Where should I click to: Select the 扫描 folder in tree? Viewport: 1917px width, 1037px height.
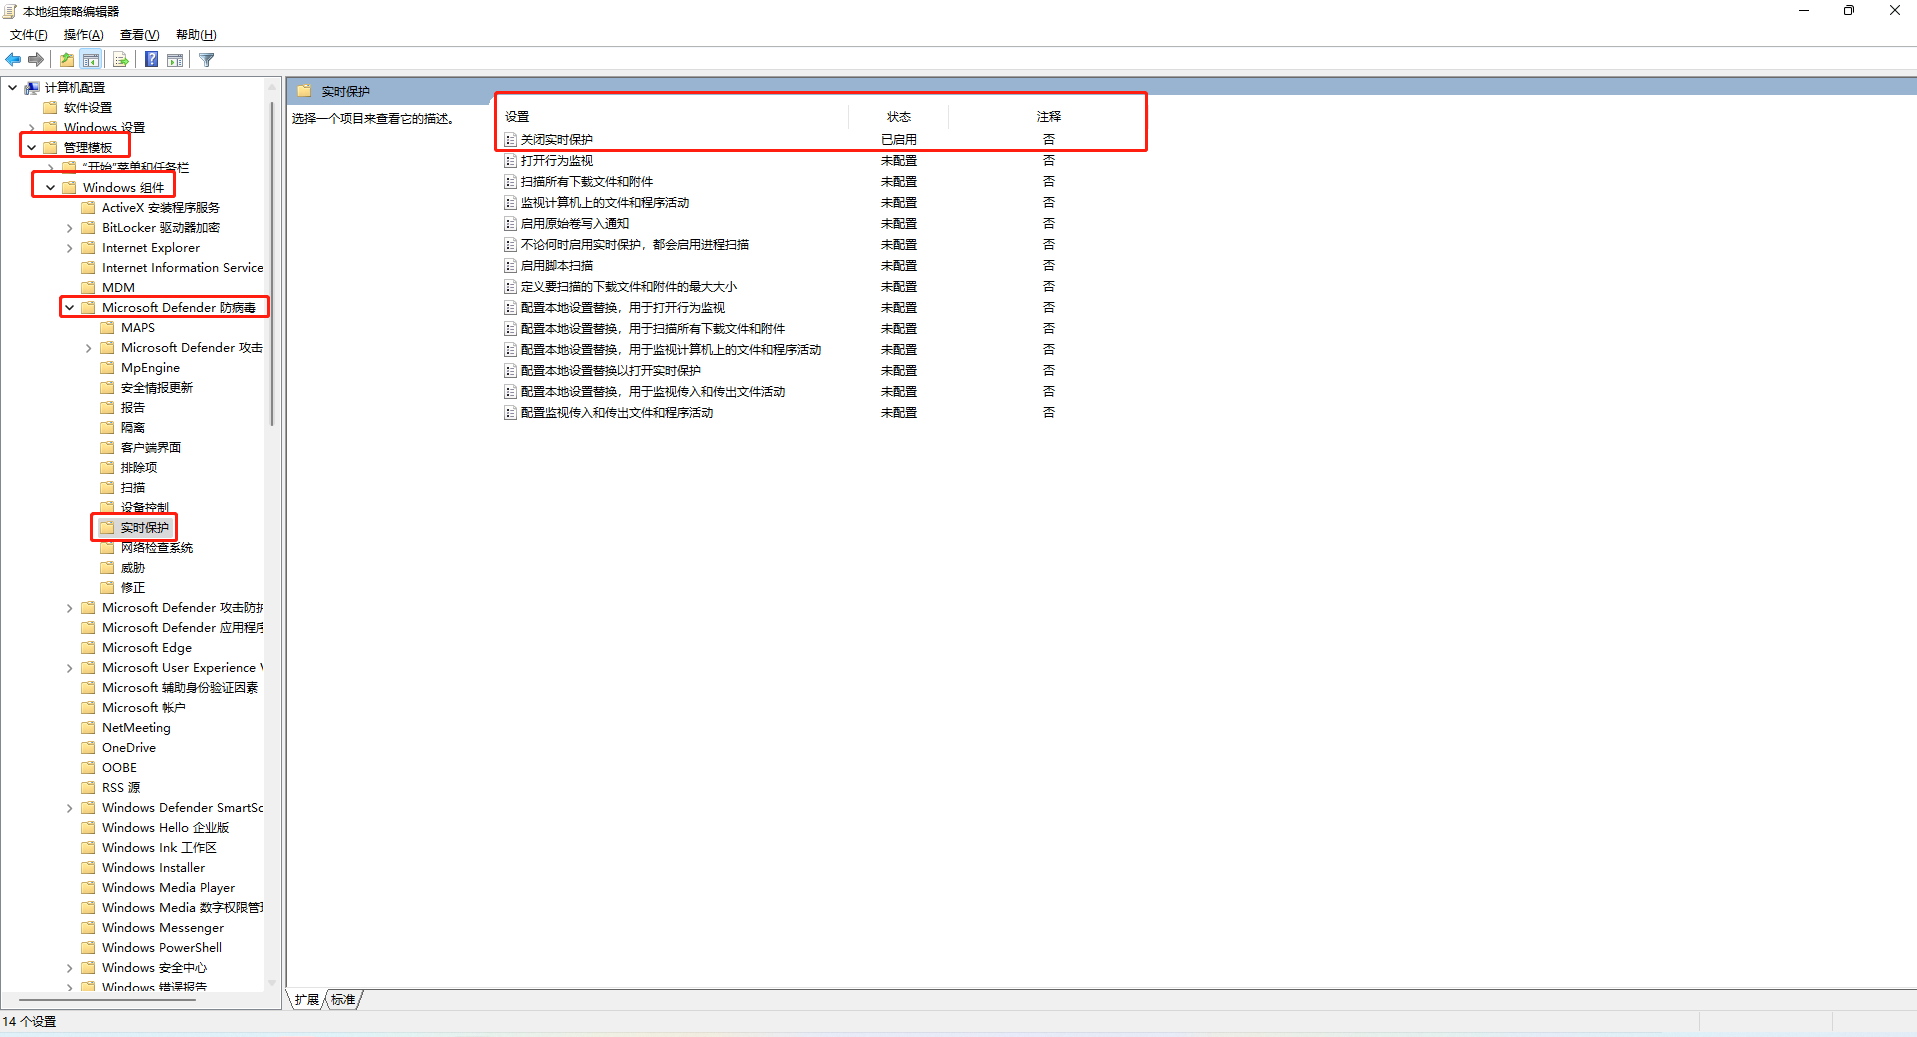pyautogui.click(x=133, y=488)
